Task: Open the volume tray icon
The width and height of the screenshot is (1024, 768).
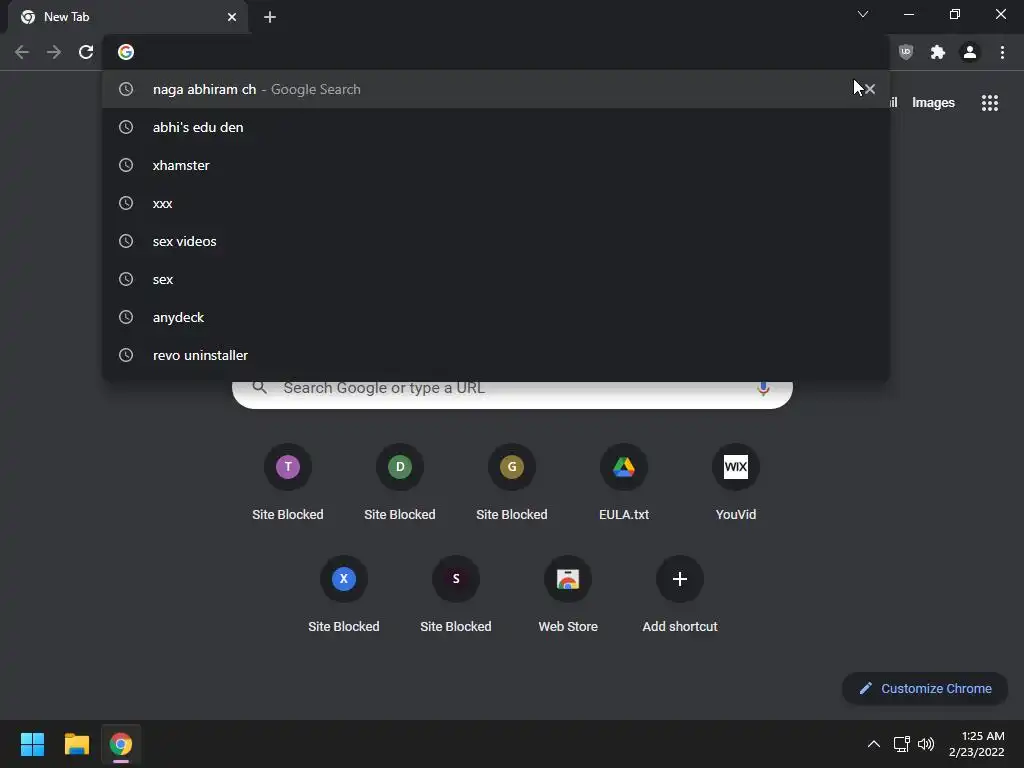Action: pyautogui.click(x=926, y=744)
